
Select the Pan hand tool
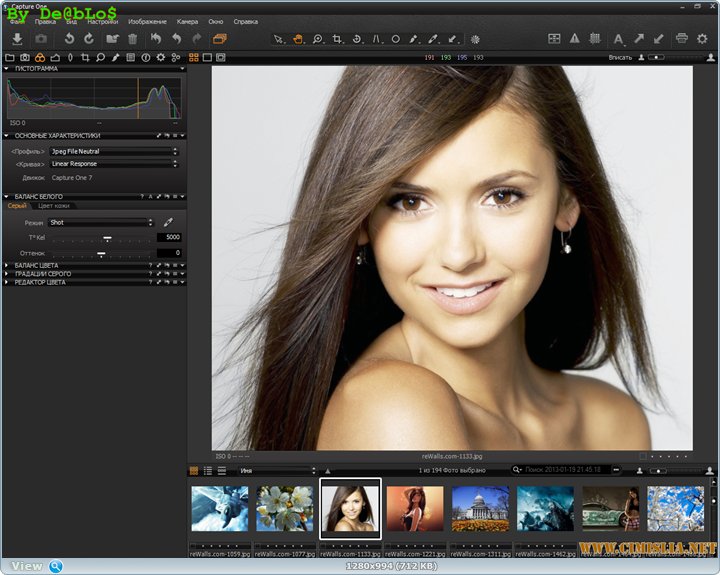coord(298,39)
